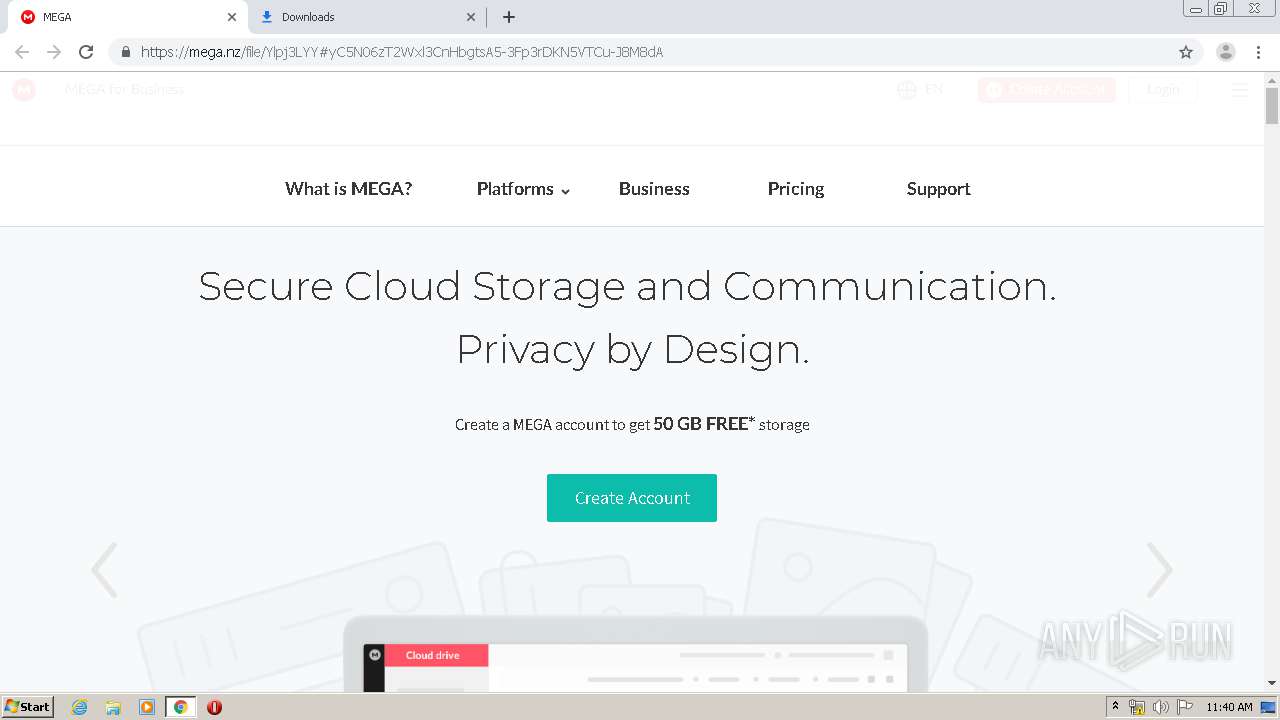Expand the Platforms dropdown
The height and width of the screenshot is (720, 1280).
[x=523, y=189]
